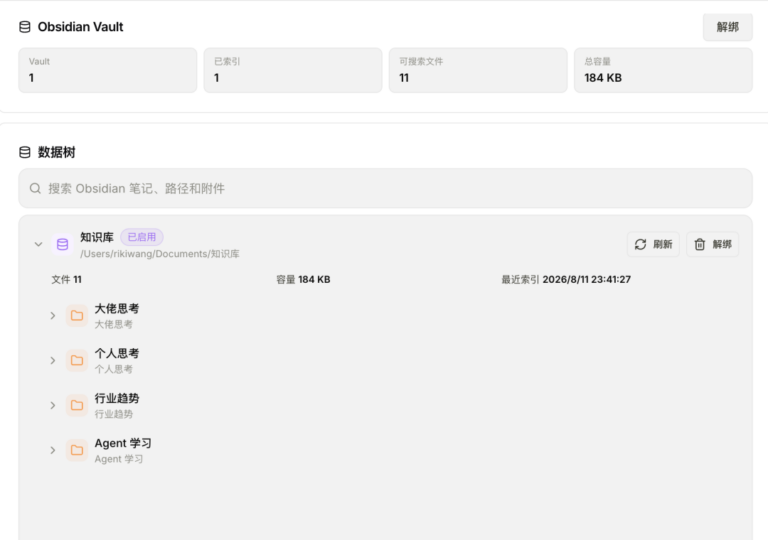Click the path /Users/rikiwang/Documents/知识库

coord(160,254)
